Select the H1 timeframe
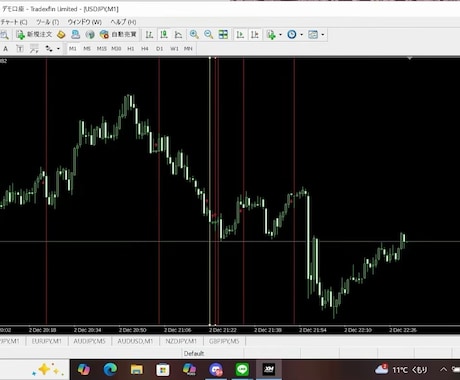Screen dimensions: 460x380 pos(131,49)
